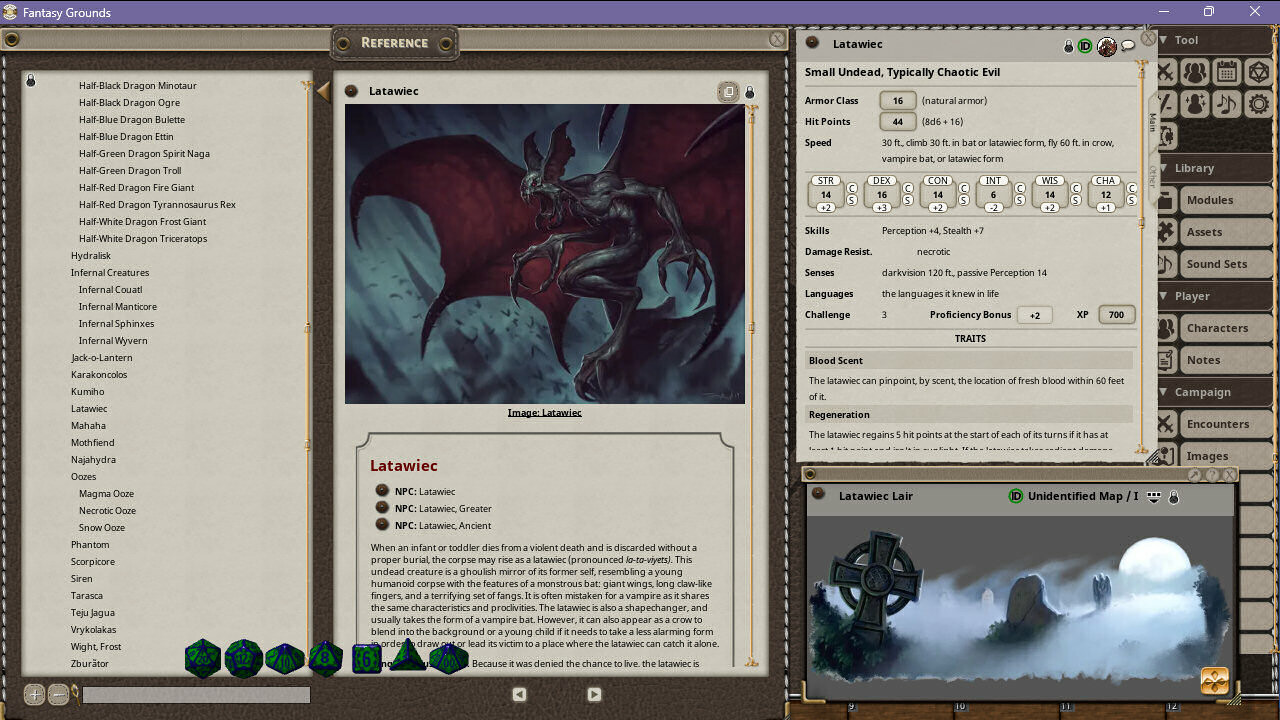Image resolution: width=1280 pixels, height=720 pixels.
Task: Collapse the Campaign sidebar section
Action: (1164, 393)
